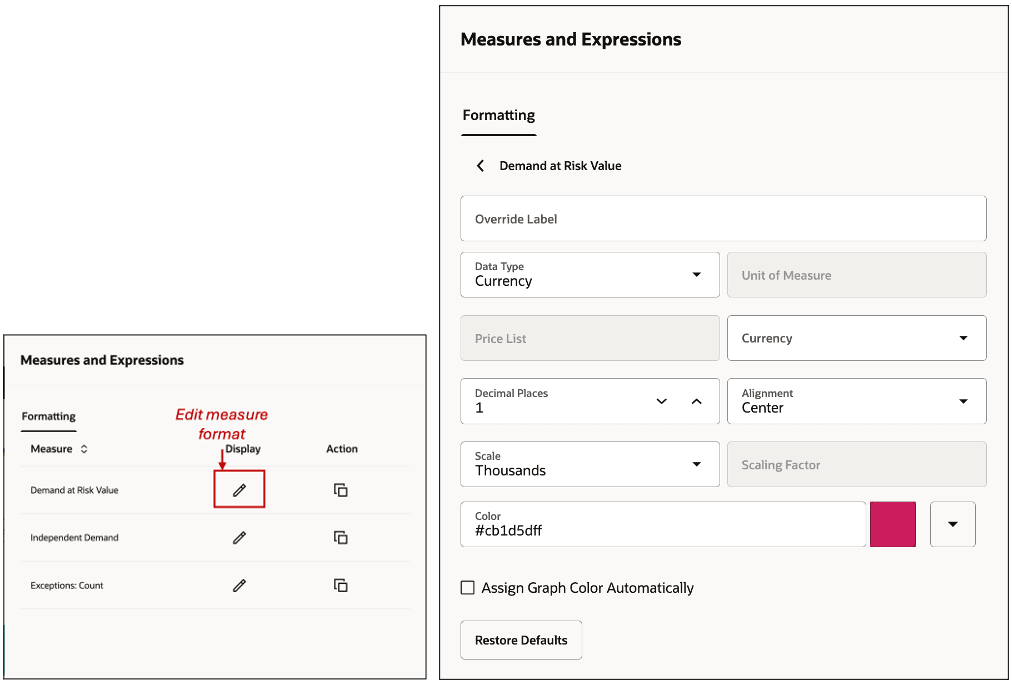Select the Formatting tab in right panel

coord(498,115)
